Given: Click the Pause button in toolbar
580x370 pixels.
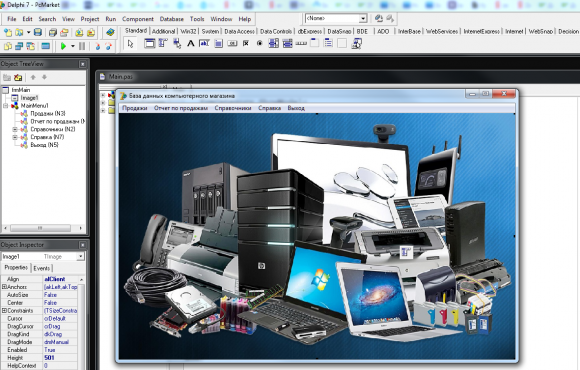Looking at the screenshot, I should pyautogui.click(x=82, y=46).
